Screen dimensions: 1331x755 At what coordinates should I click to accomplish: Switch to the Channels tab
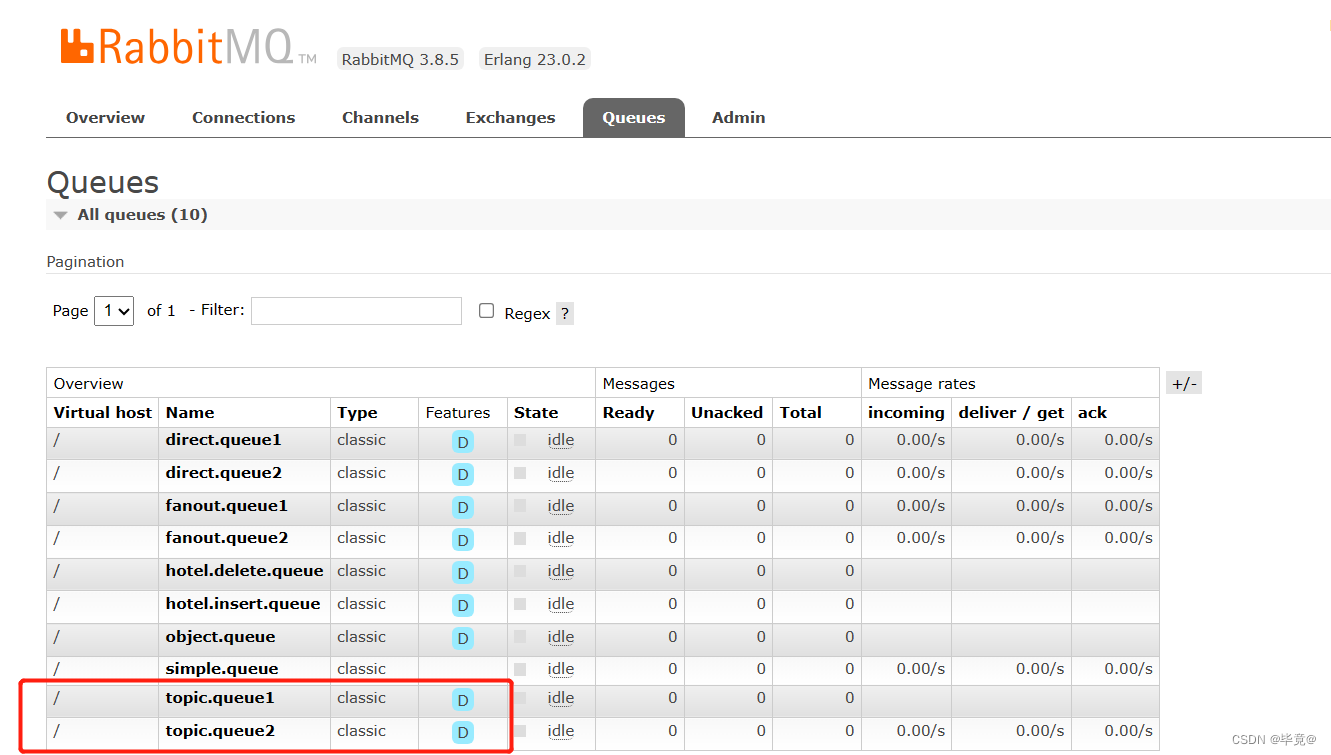[380, 117]
